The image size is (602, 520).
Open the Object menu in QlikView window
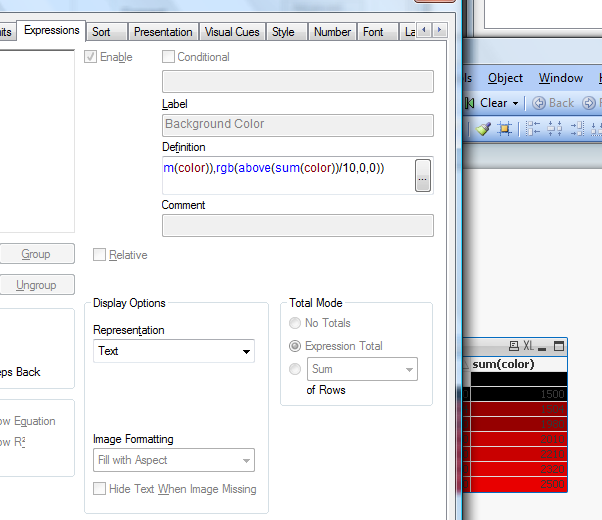click(x=505, y=78)
